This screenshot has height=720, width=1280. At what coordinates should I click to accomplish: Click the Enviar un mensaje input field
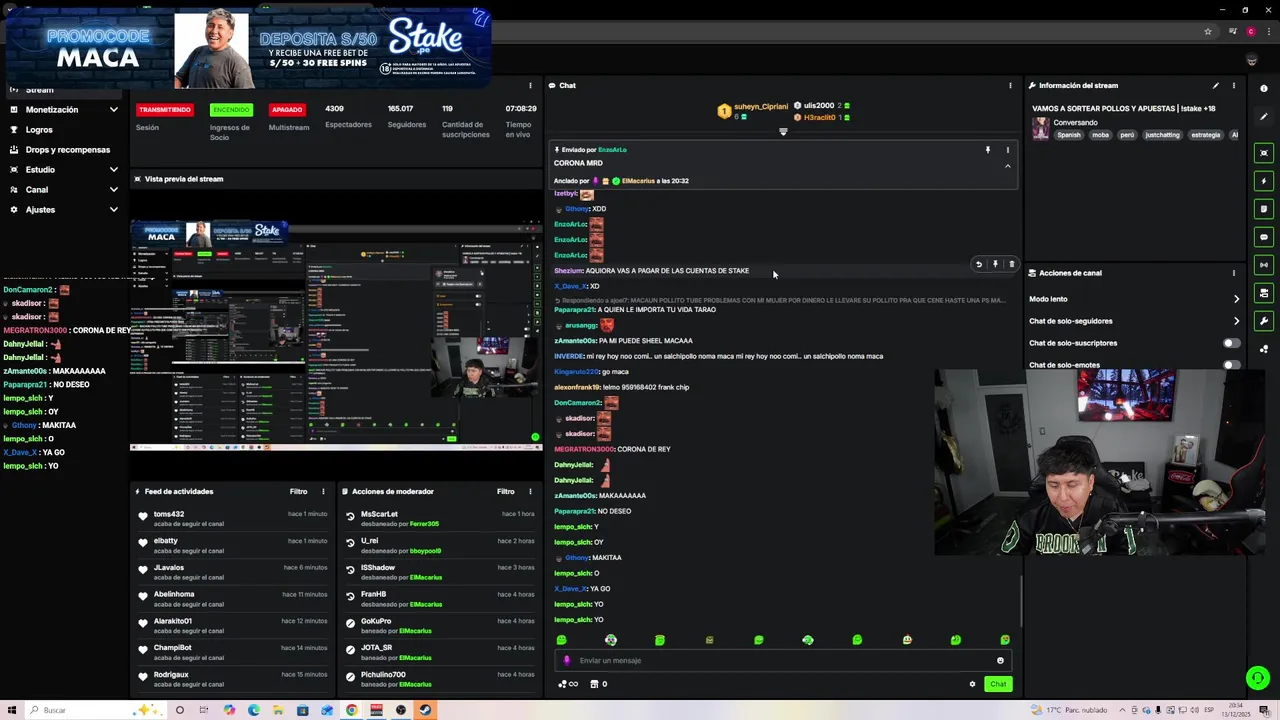pyautogui.click(x=783, y=660)
